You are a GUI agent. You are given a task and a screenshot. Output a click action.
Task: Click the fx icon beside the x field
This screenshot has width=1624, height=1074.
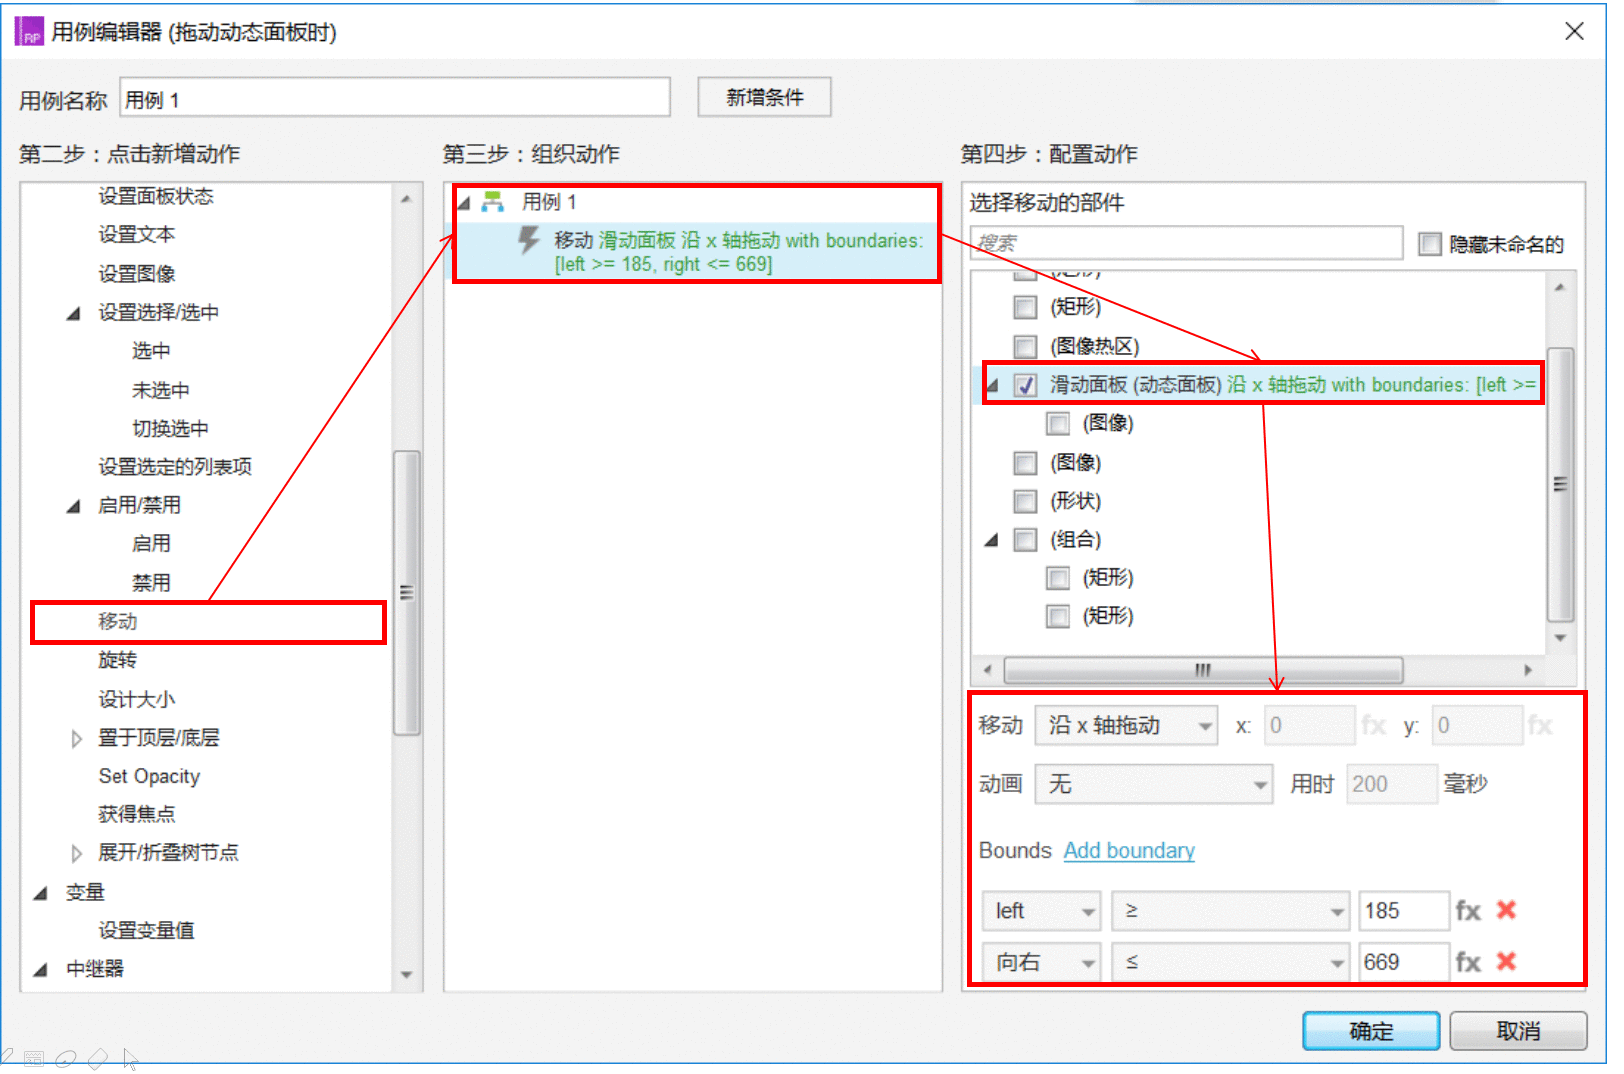point(1373,726)
